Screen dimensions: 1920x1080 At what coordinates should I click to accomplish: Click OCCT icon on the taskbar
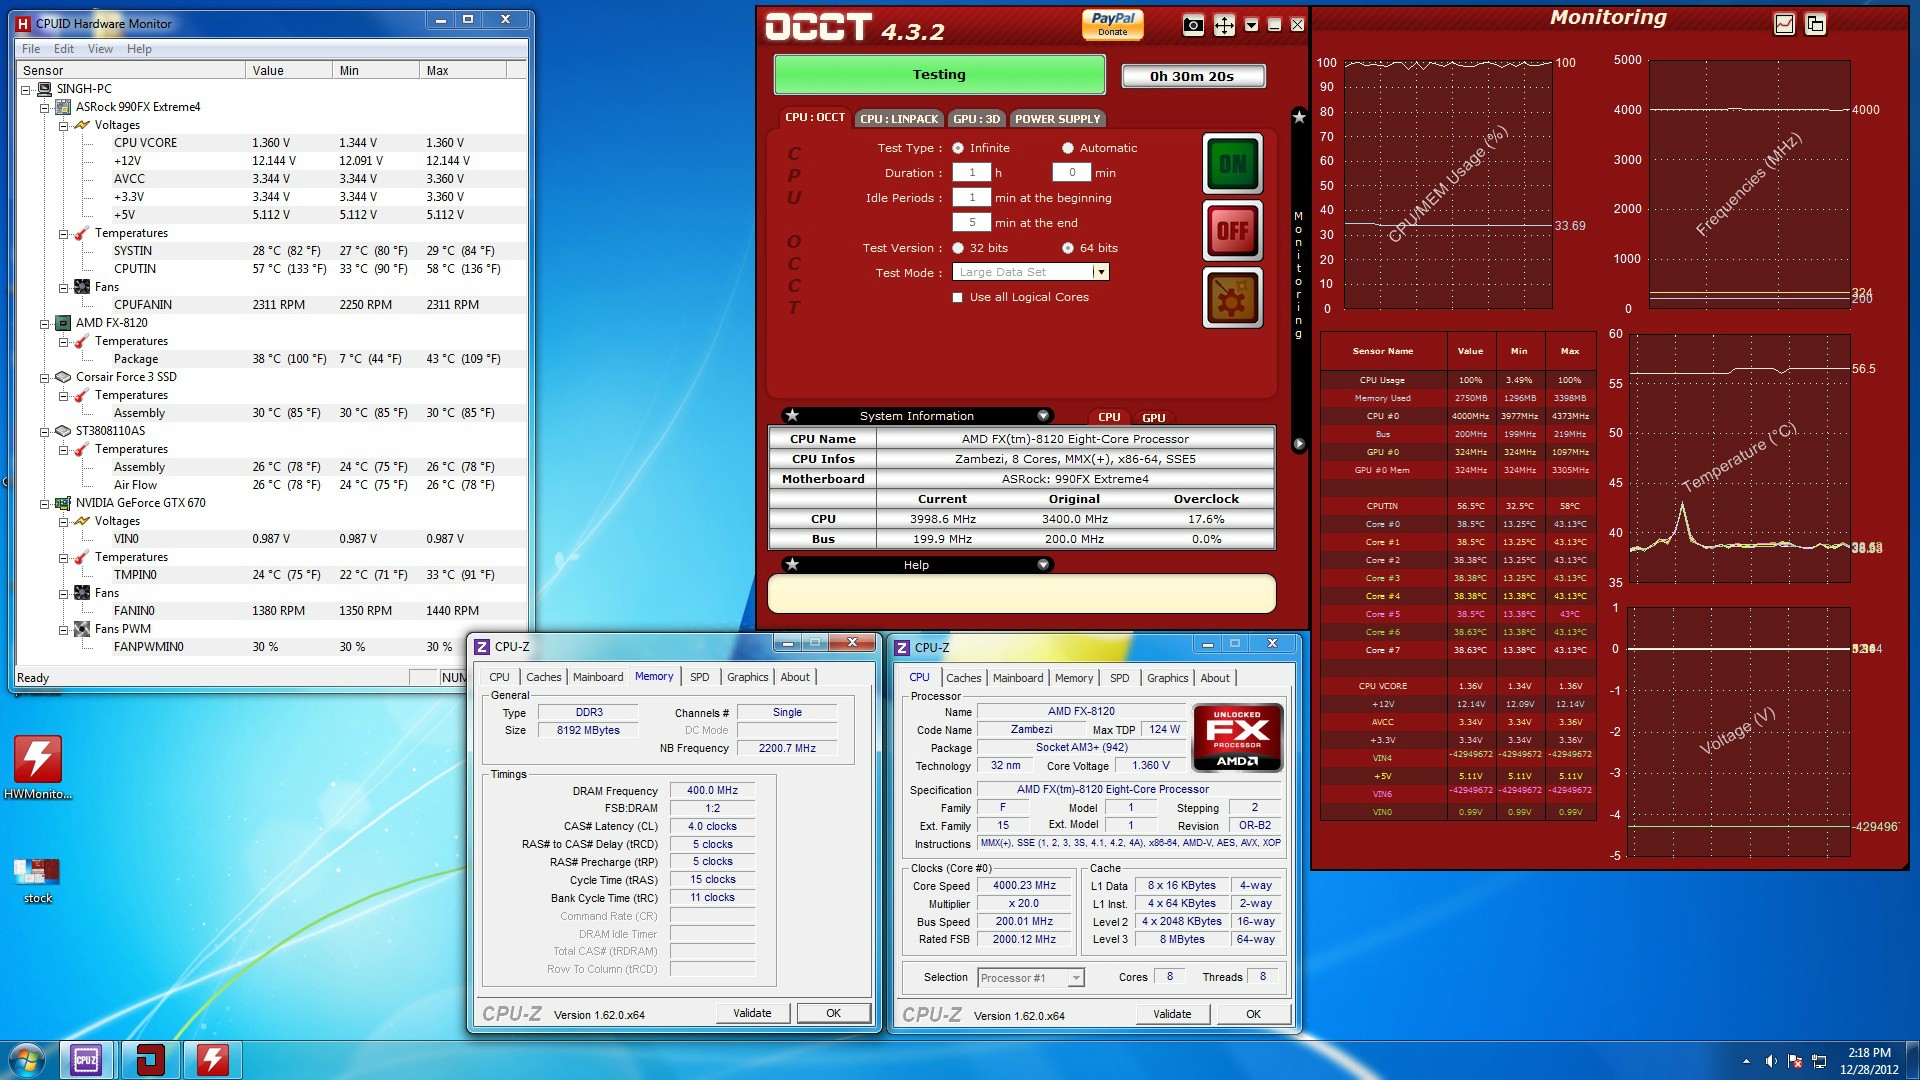150,1060
